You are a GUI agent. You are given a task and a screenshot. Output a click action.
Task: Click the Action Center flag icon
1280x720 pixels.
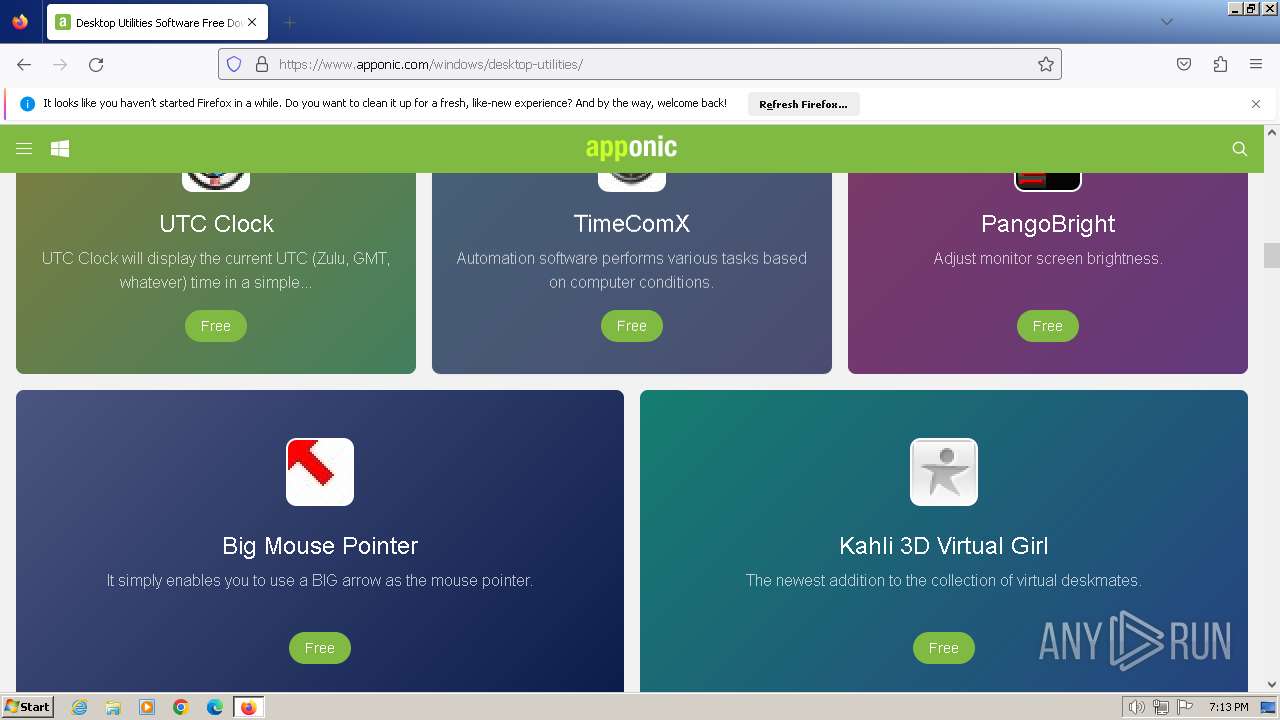click(x=1185, y=707)
